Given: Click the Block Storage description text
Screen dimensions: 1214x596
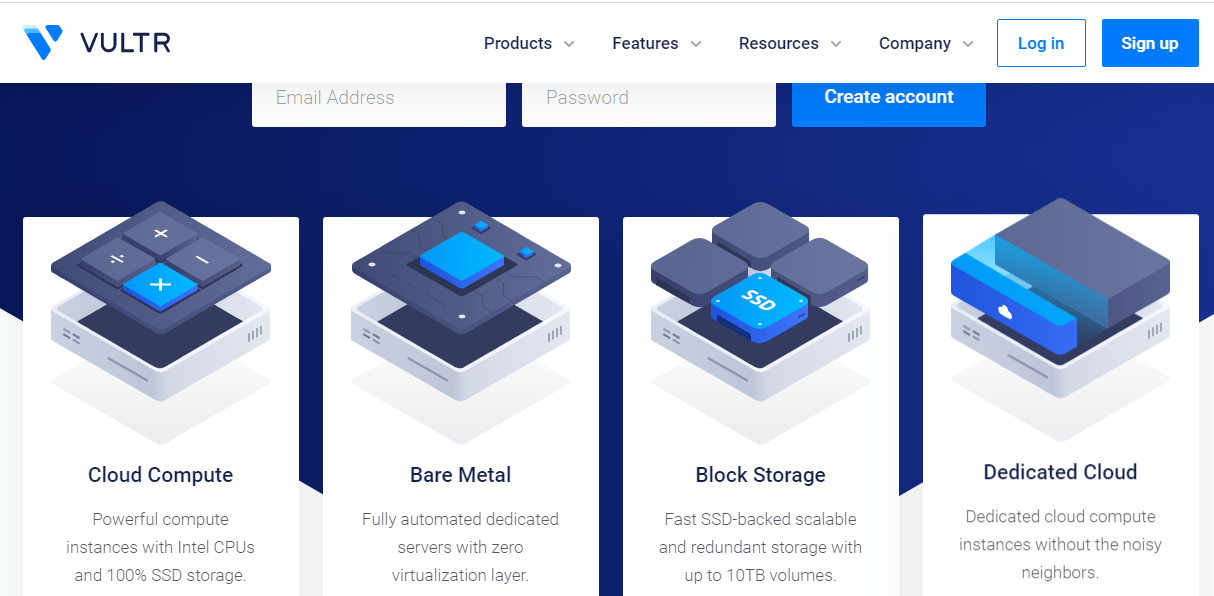Looking at the screenshot, I should point(761,547).
